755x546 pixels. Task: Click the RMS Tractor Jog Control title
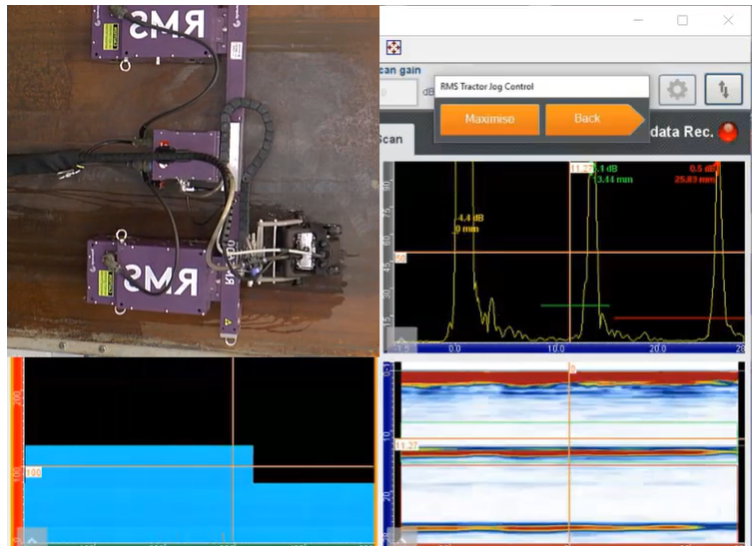click(x=487, y=87)
